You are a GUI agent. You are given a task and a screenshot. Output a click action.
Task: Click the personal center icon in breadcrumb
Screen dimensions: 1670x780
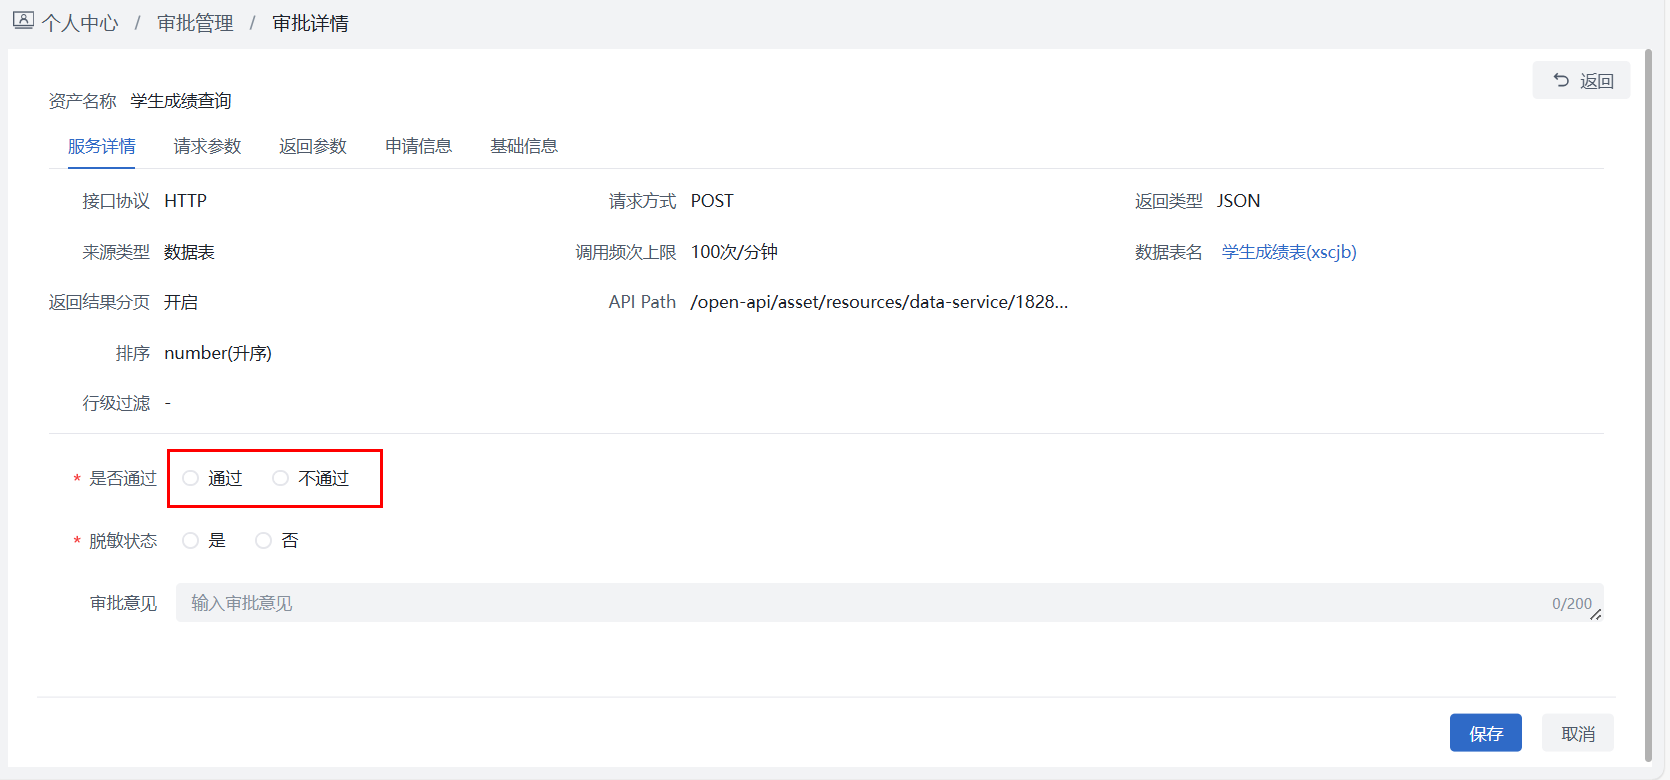pos(24,20)
